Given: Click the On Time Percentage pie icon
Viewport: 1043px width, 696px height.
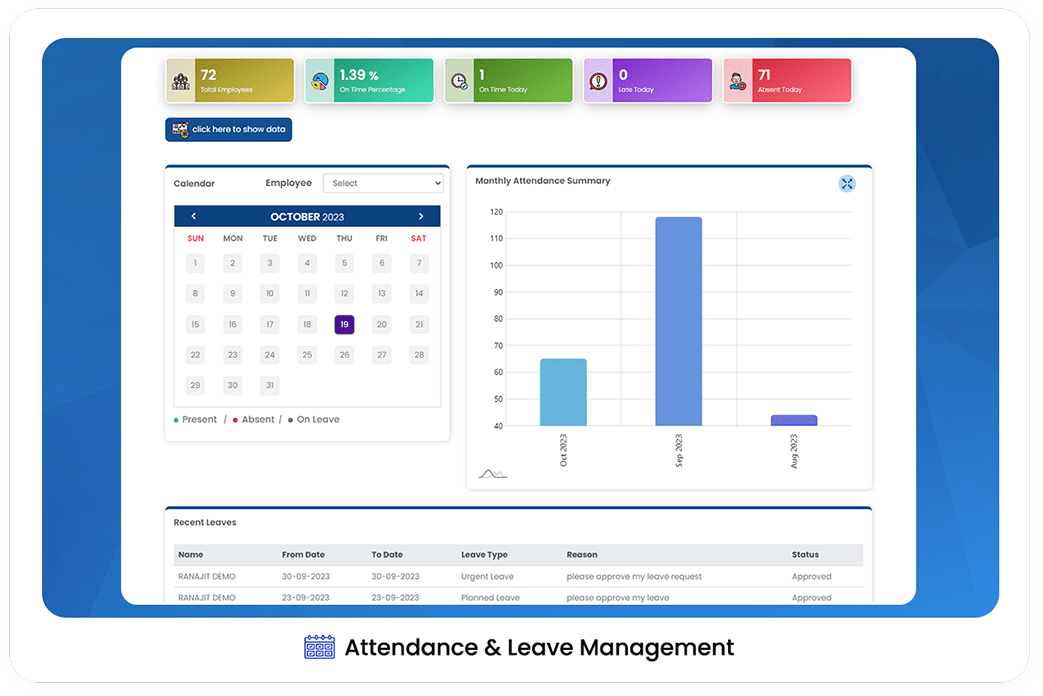Looking at the screenshot, I should point(320,82).
